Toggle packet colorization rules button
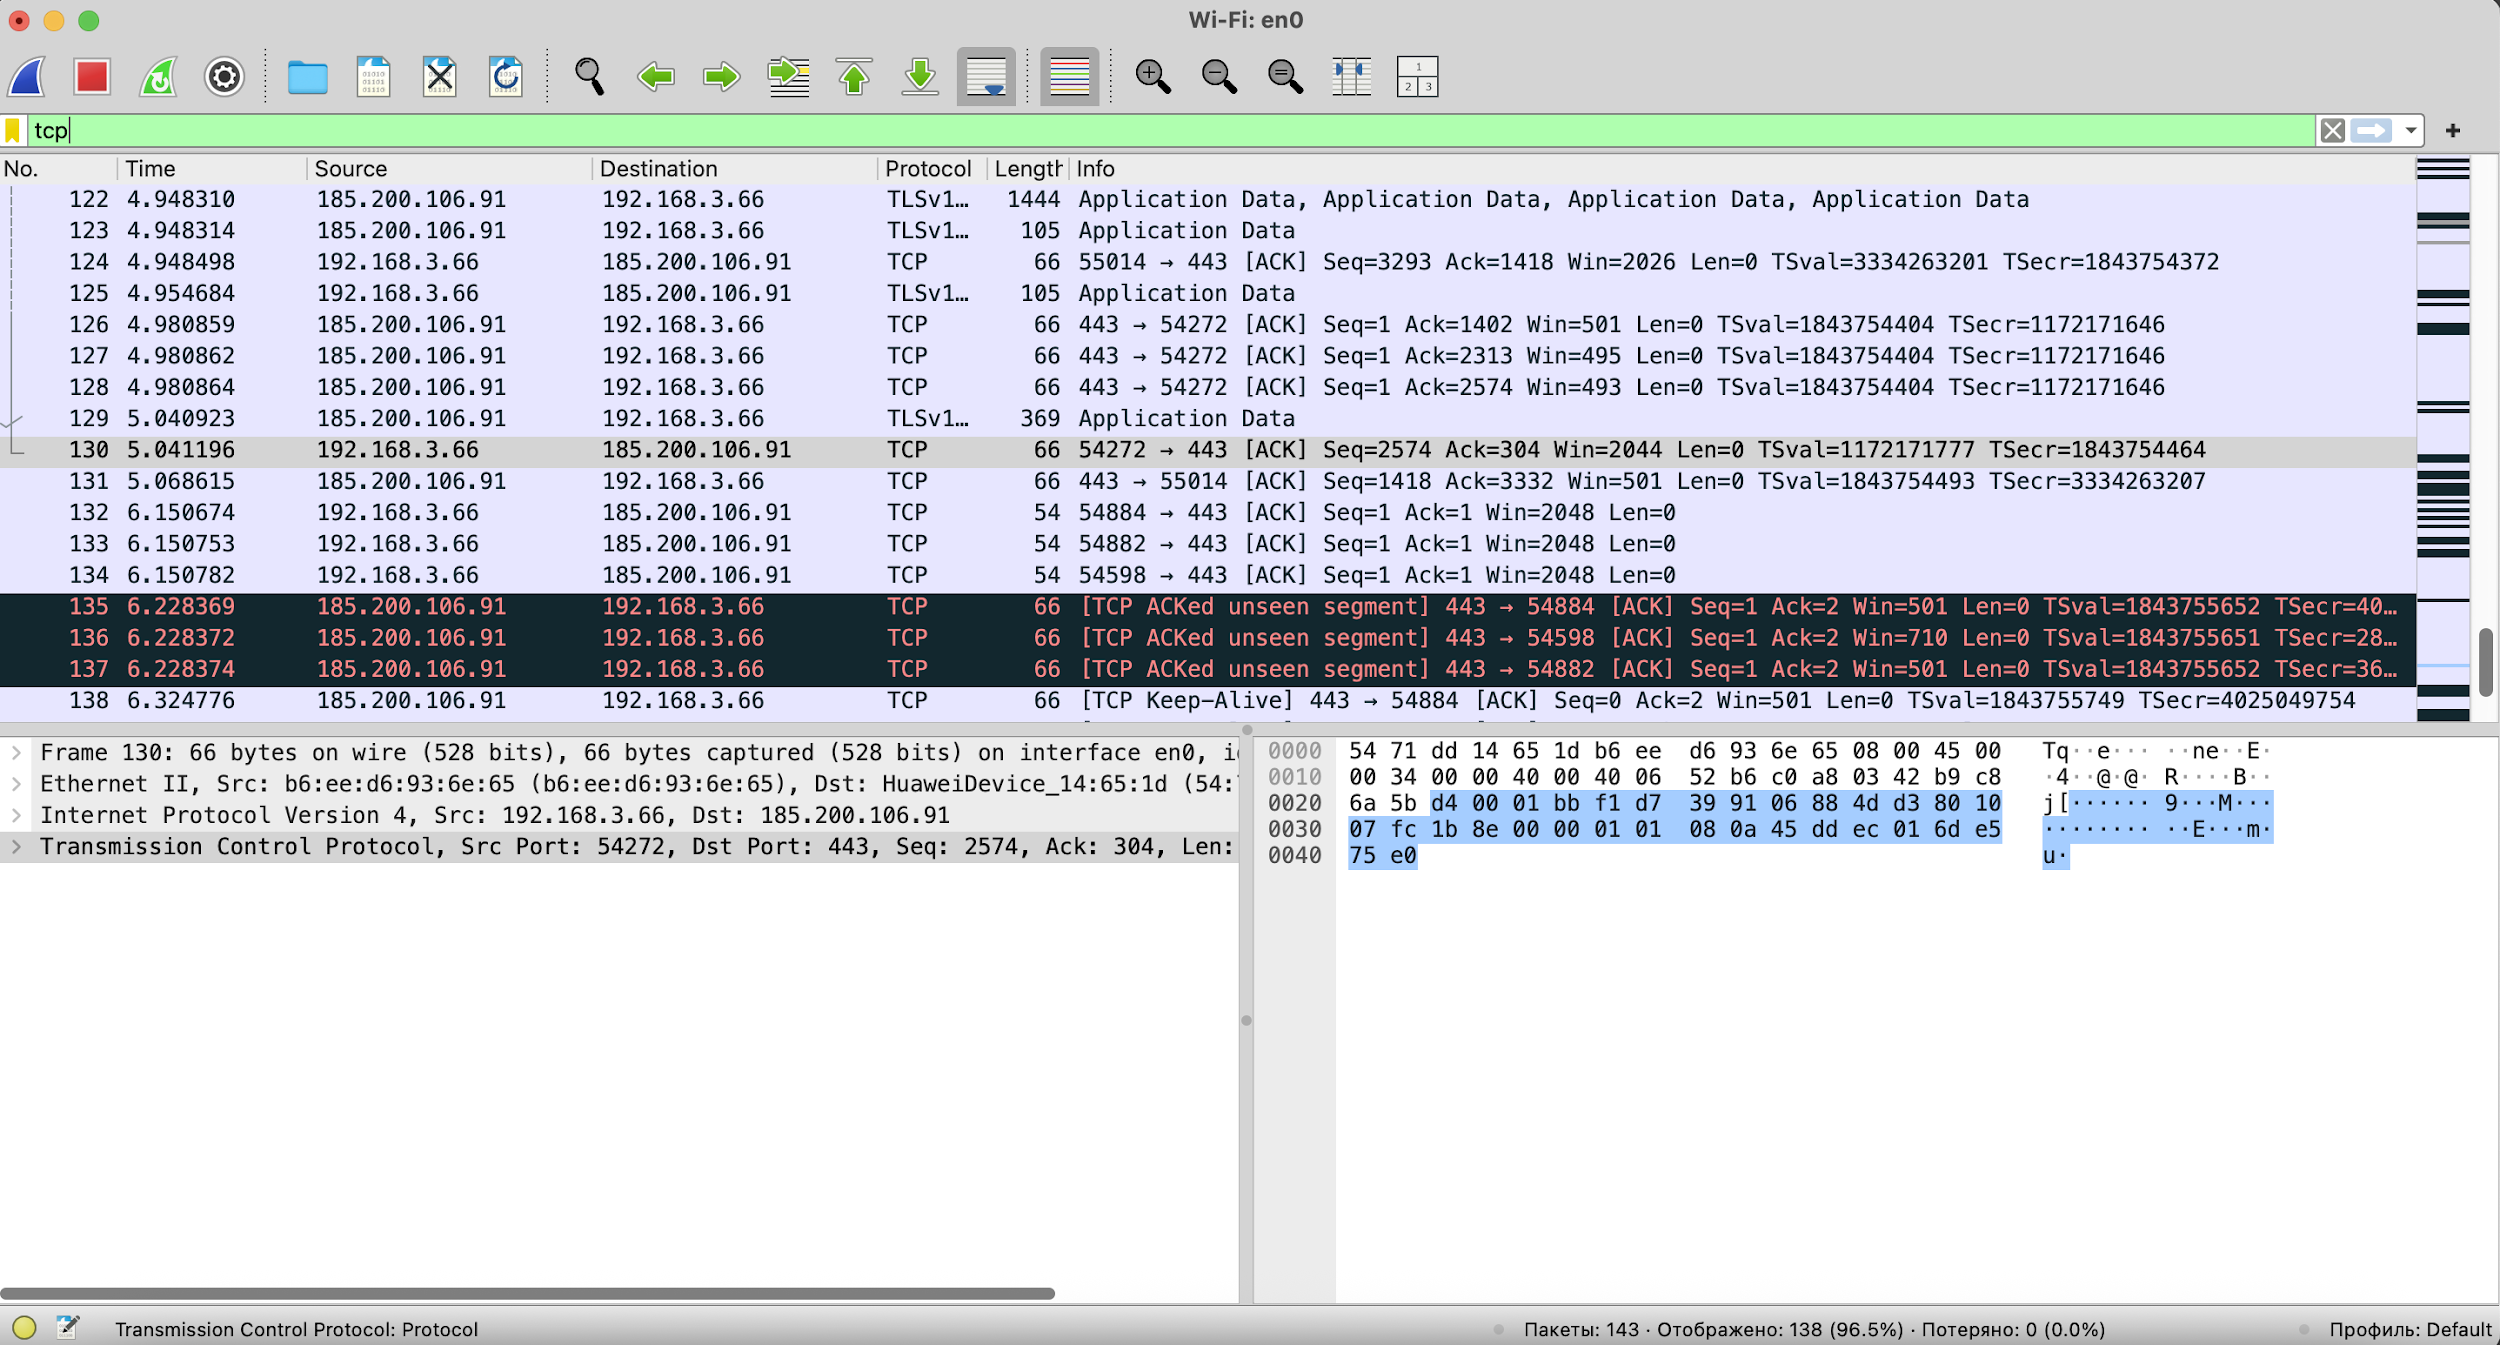 point(1069,77)
